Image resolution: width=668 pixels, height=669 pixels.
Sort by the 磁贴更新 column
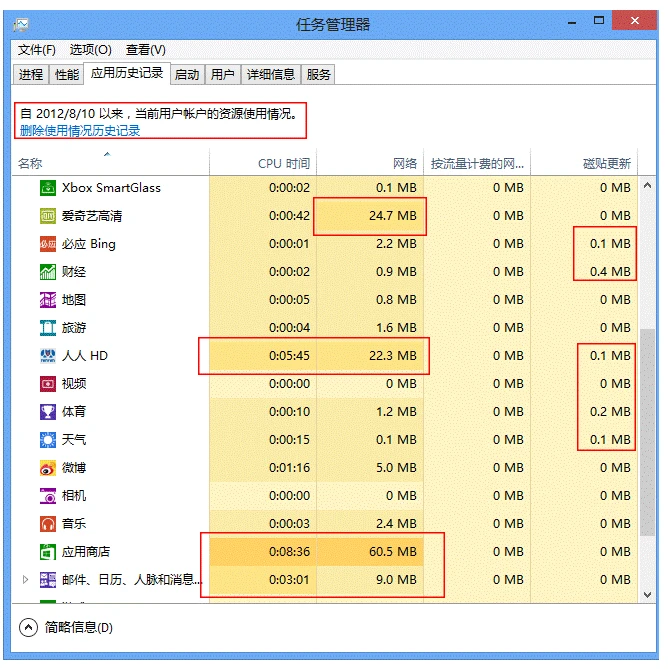584,163
